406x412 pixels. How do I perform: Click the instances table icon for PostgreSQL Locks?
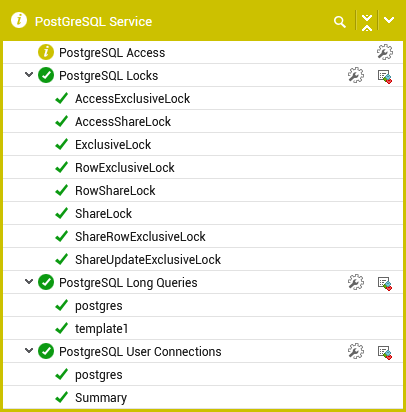click(385, 76)
